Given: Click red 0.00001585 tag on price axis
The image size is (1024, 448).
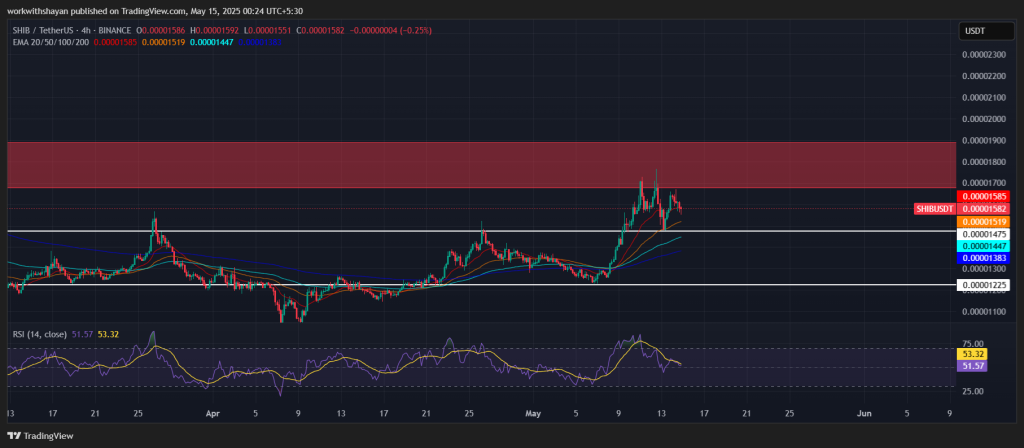Looking at the screenshot, I should point(983,196).
